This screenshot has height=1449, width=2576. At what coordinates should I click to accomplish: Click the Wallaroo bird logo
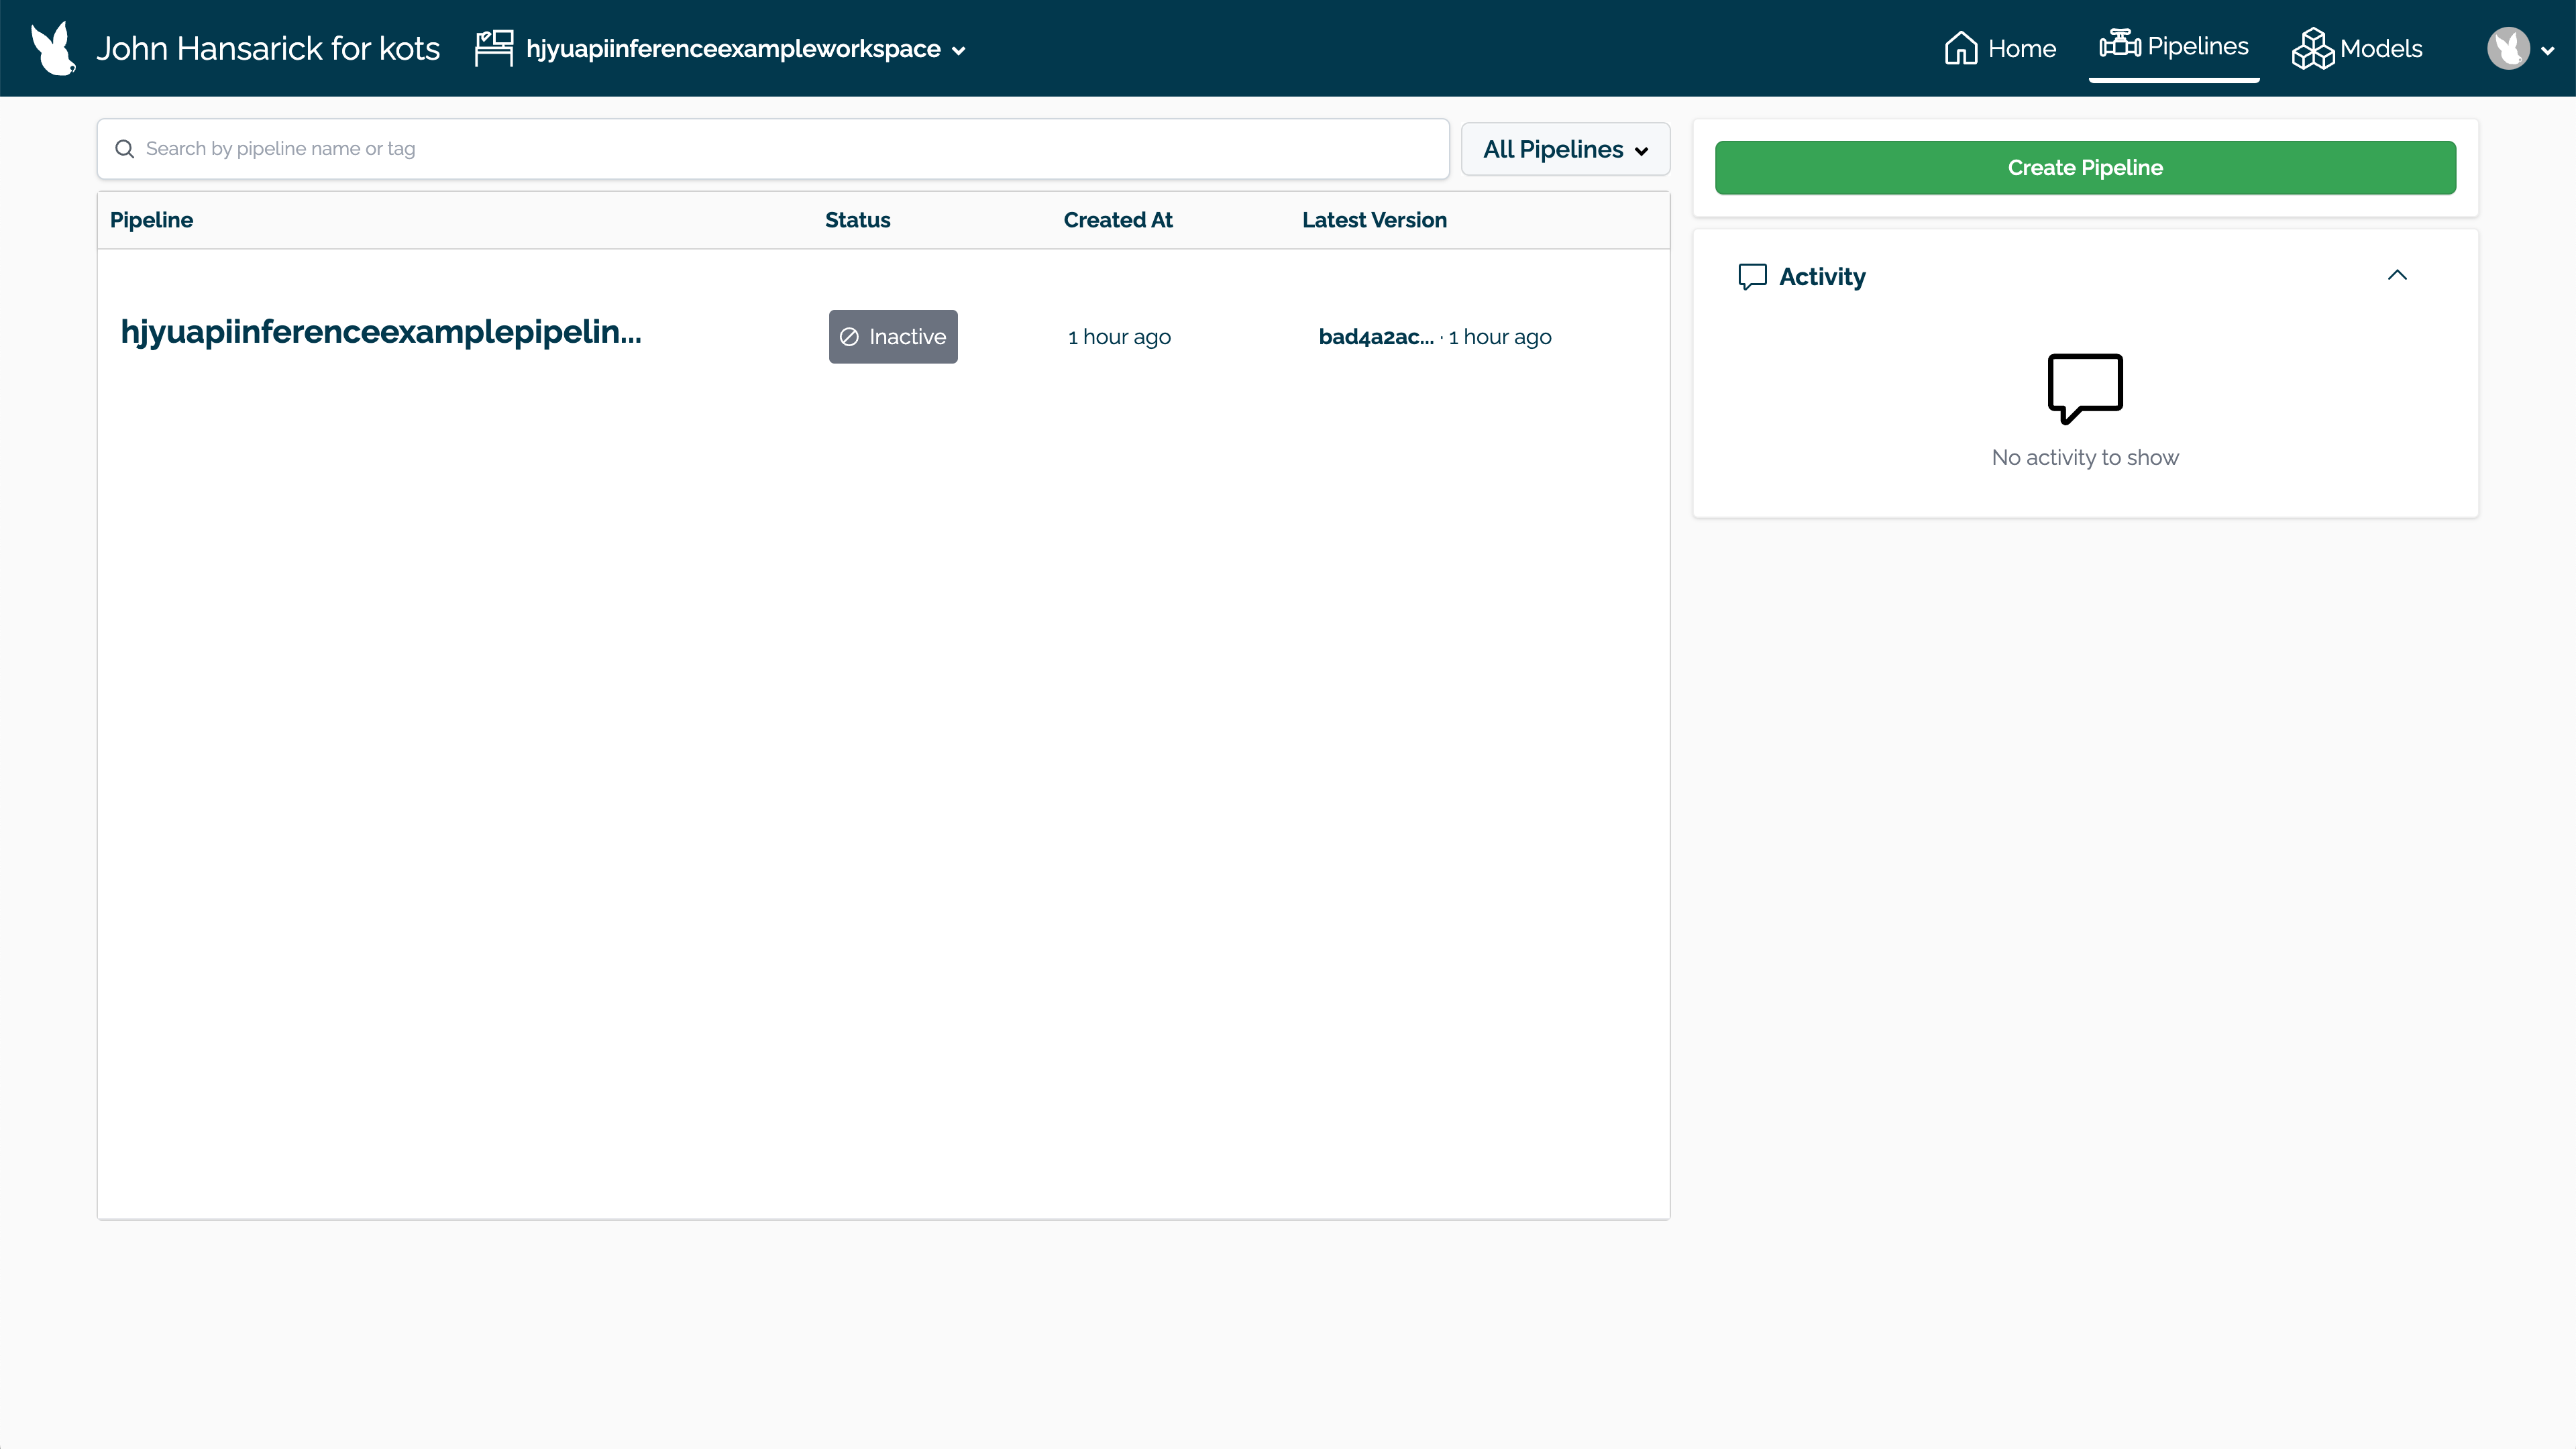(x=53, y=48)
